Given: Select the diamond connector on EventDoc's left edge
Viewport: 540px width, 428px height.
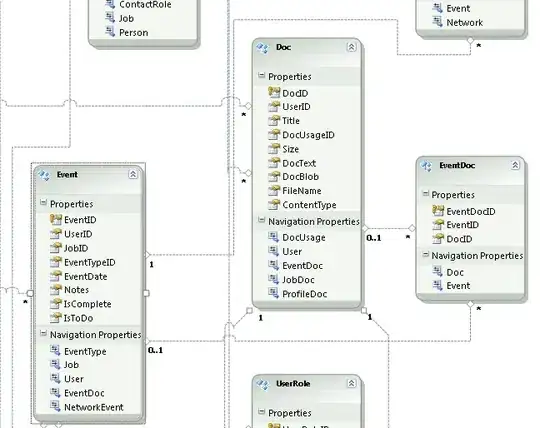Looking at the screenshot, I should [x=412, y=228].
